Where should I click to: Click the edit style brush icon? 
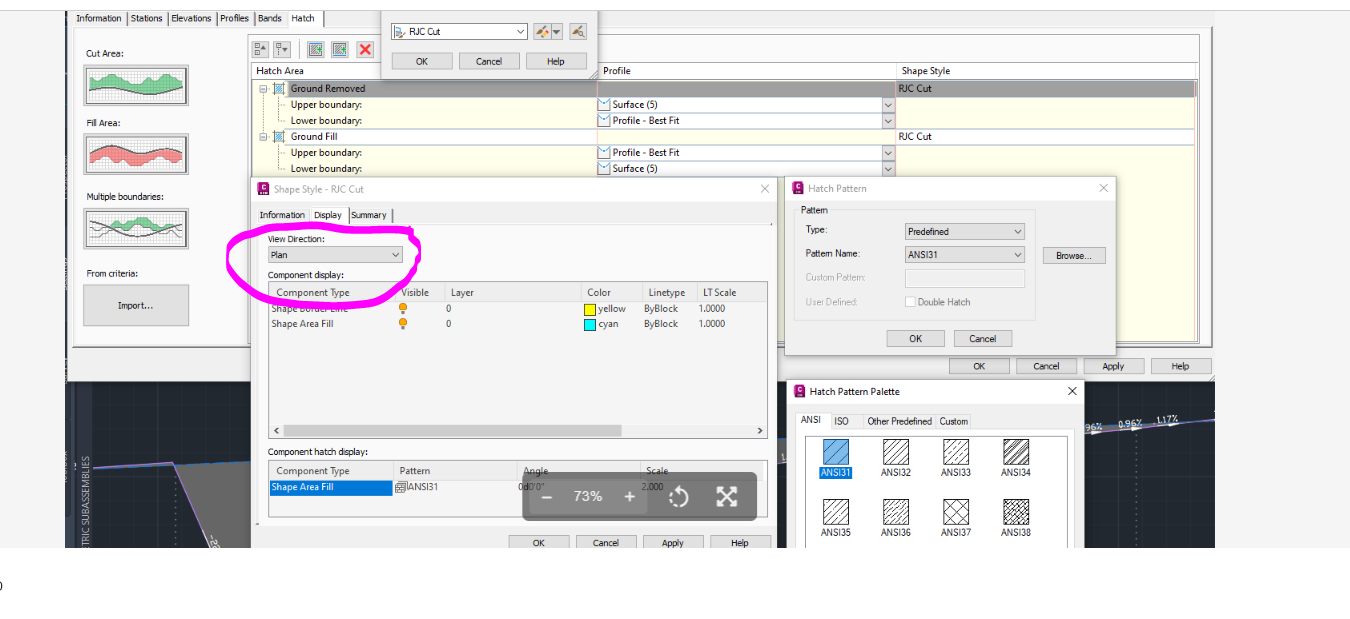(542, 31)
